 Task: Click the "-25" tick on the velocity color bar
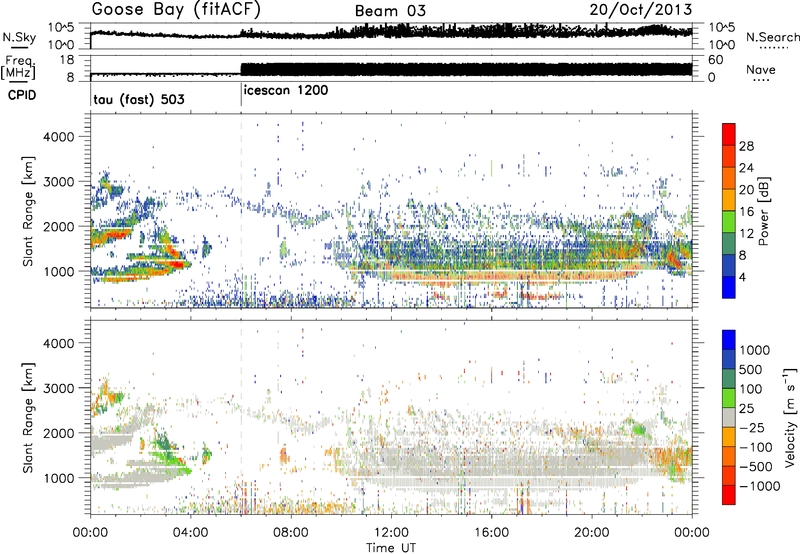[x=753, y=427]
